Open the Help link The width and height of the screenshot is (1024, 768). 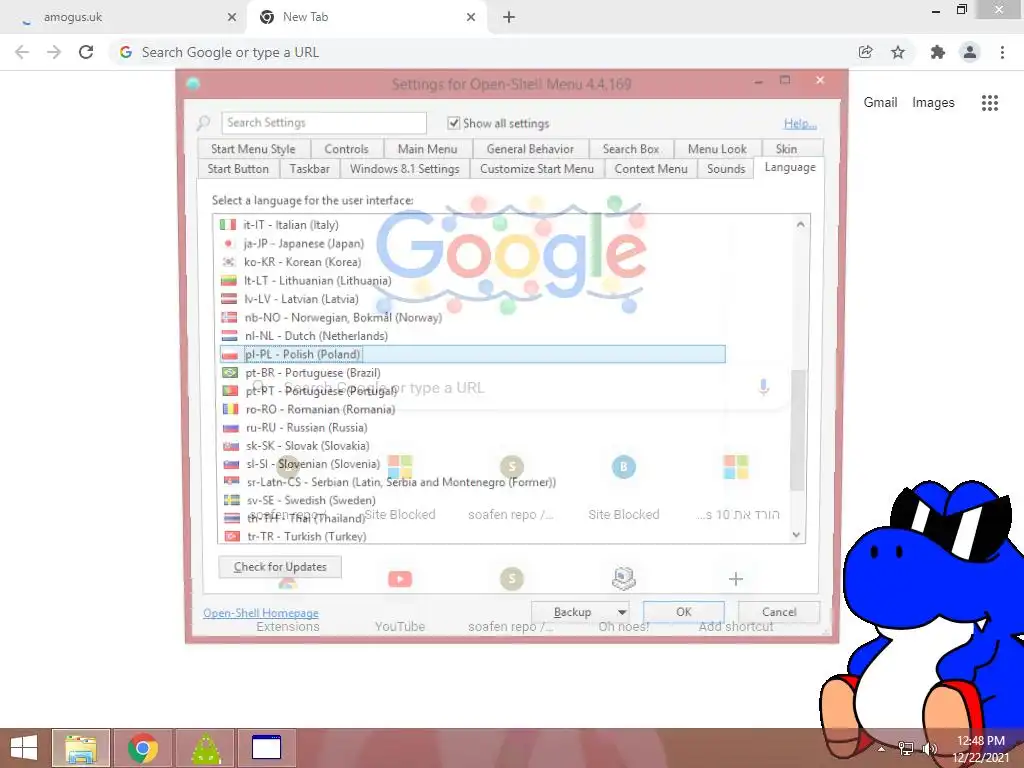pos(800,123)
